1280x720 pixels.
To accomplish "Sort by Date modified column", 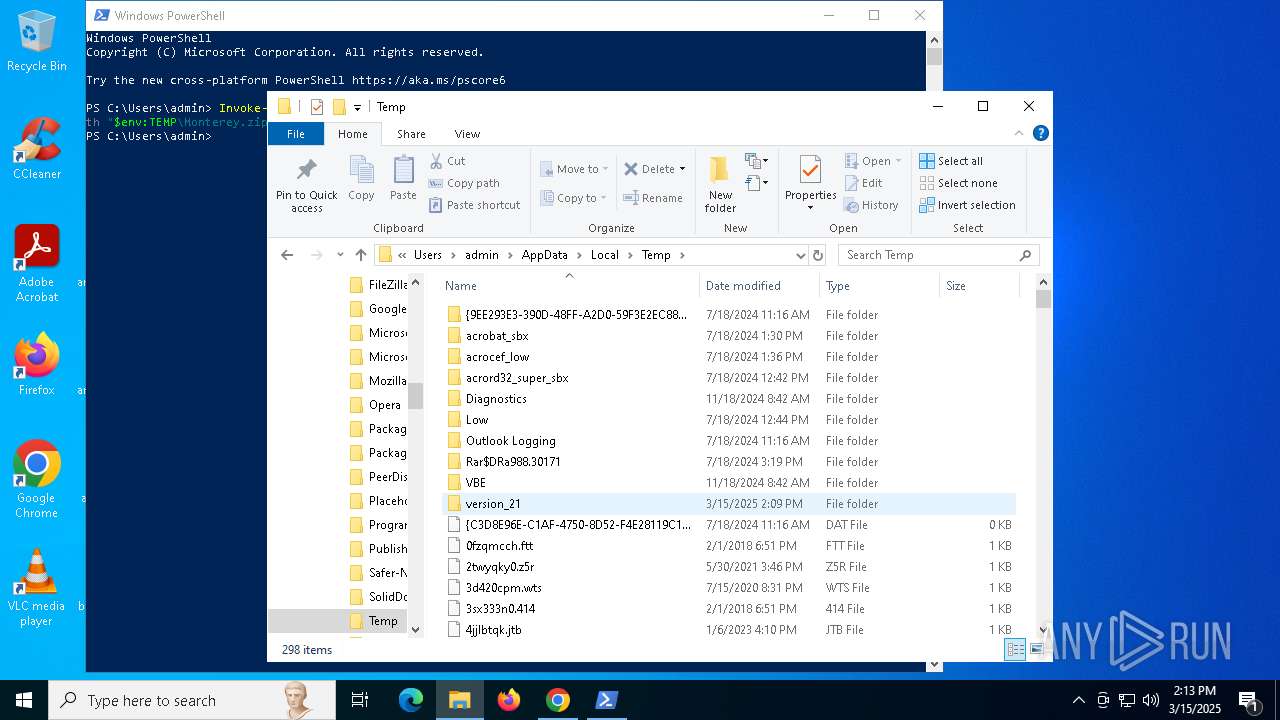I will (759, 286).
